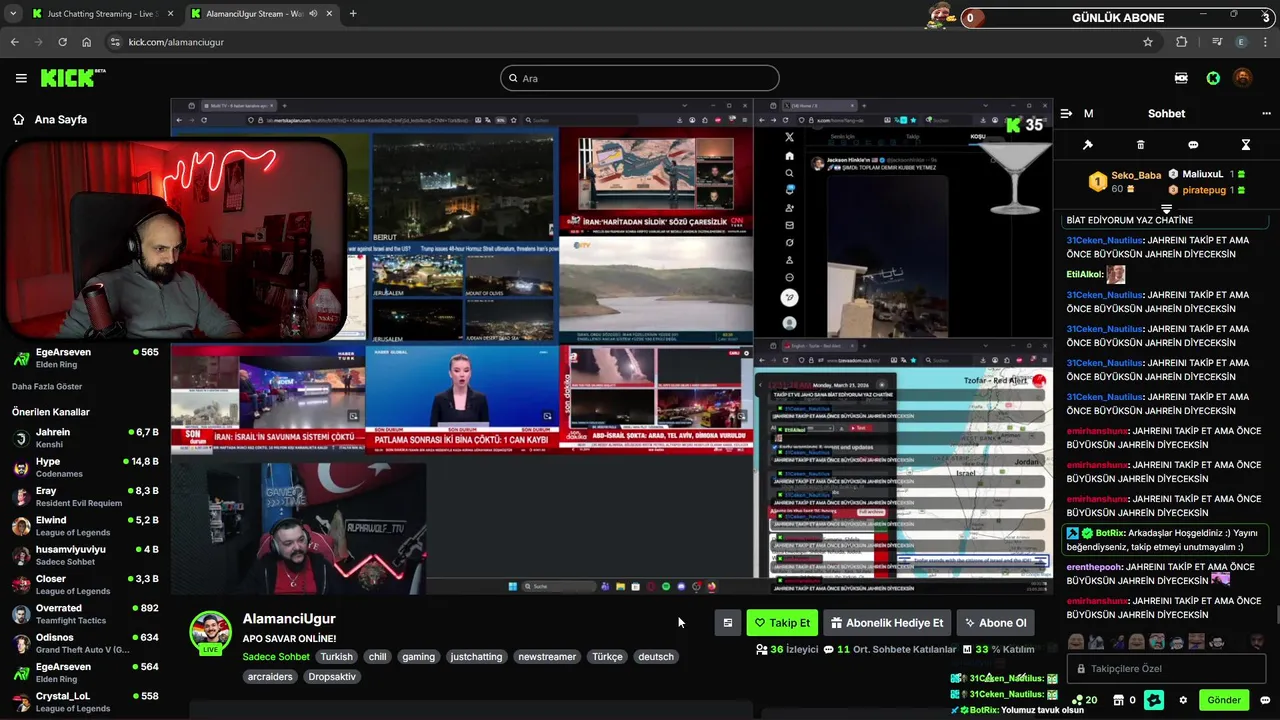Open Elwind recommended channel

(85, 526)
